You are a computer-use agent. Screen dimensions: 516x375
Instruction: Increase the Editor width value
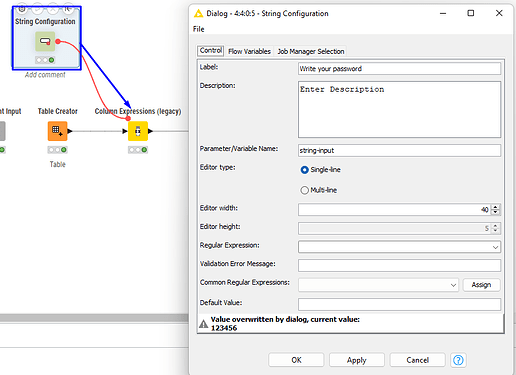click(x=495, y=207)
